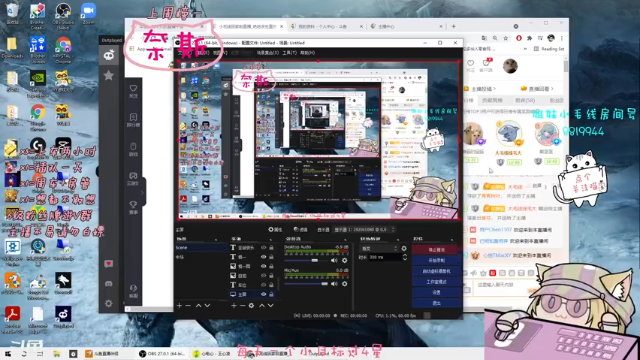Viewport: 640px width, 360px height.
Task: Open the 帮助(H) menu in OBS
Action: pos(307,53)
